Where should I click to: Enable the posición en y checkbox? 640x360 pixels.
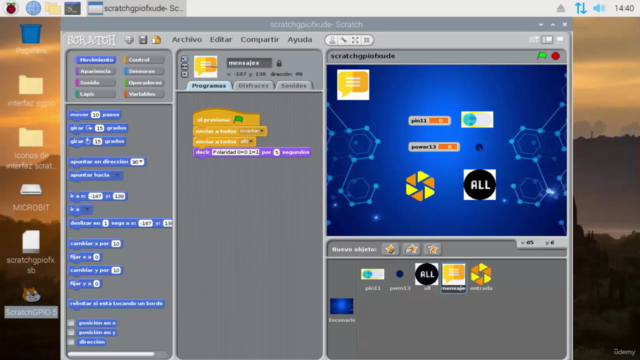(x=71, y=332)
